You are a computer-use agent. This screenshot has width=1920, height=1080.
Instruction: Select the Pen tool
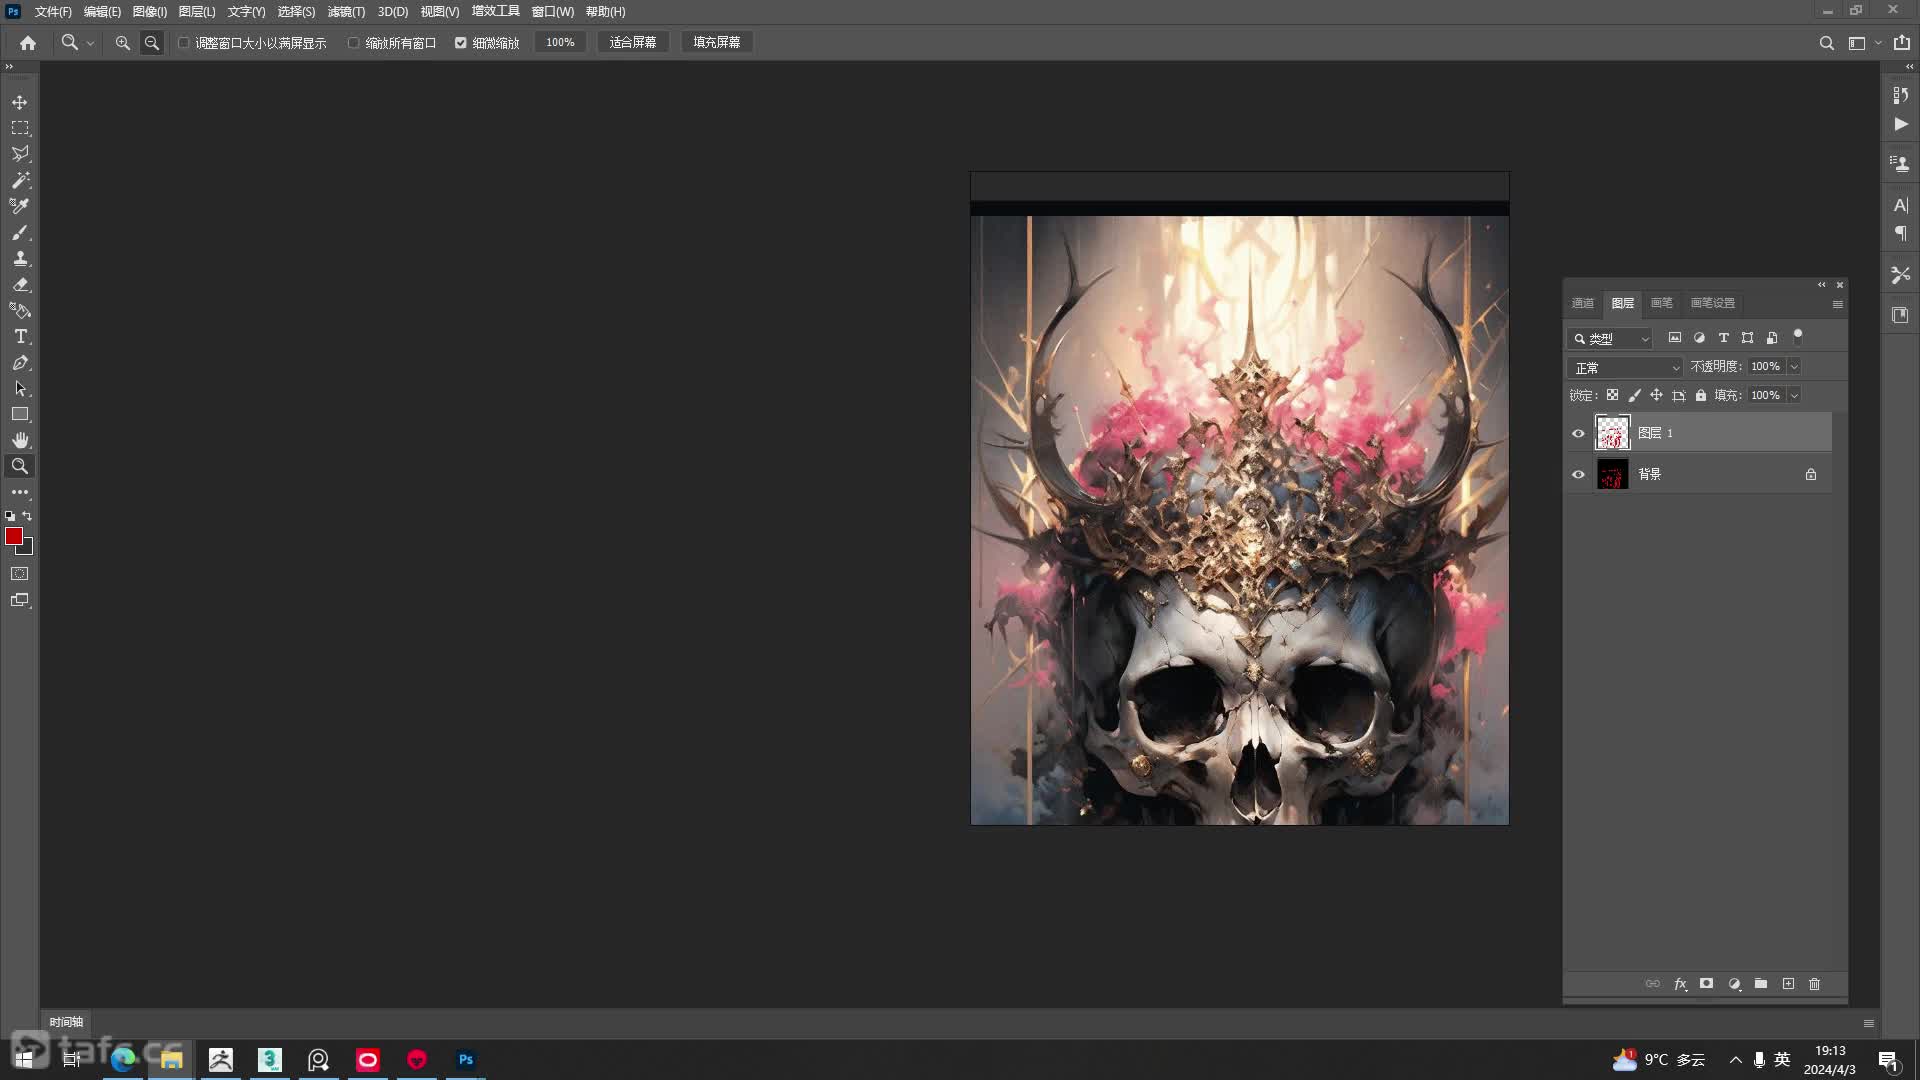coord(20,362)
